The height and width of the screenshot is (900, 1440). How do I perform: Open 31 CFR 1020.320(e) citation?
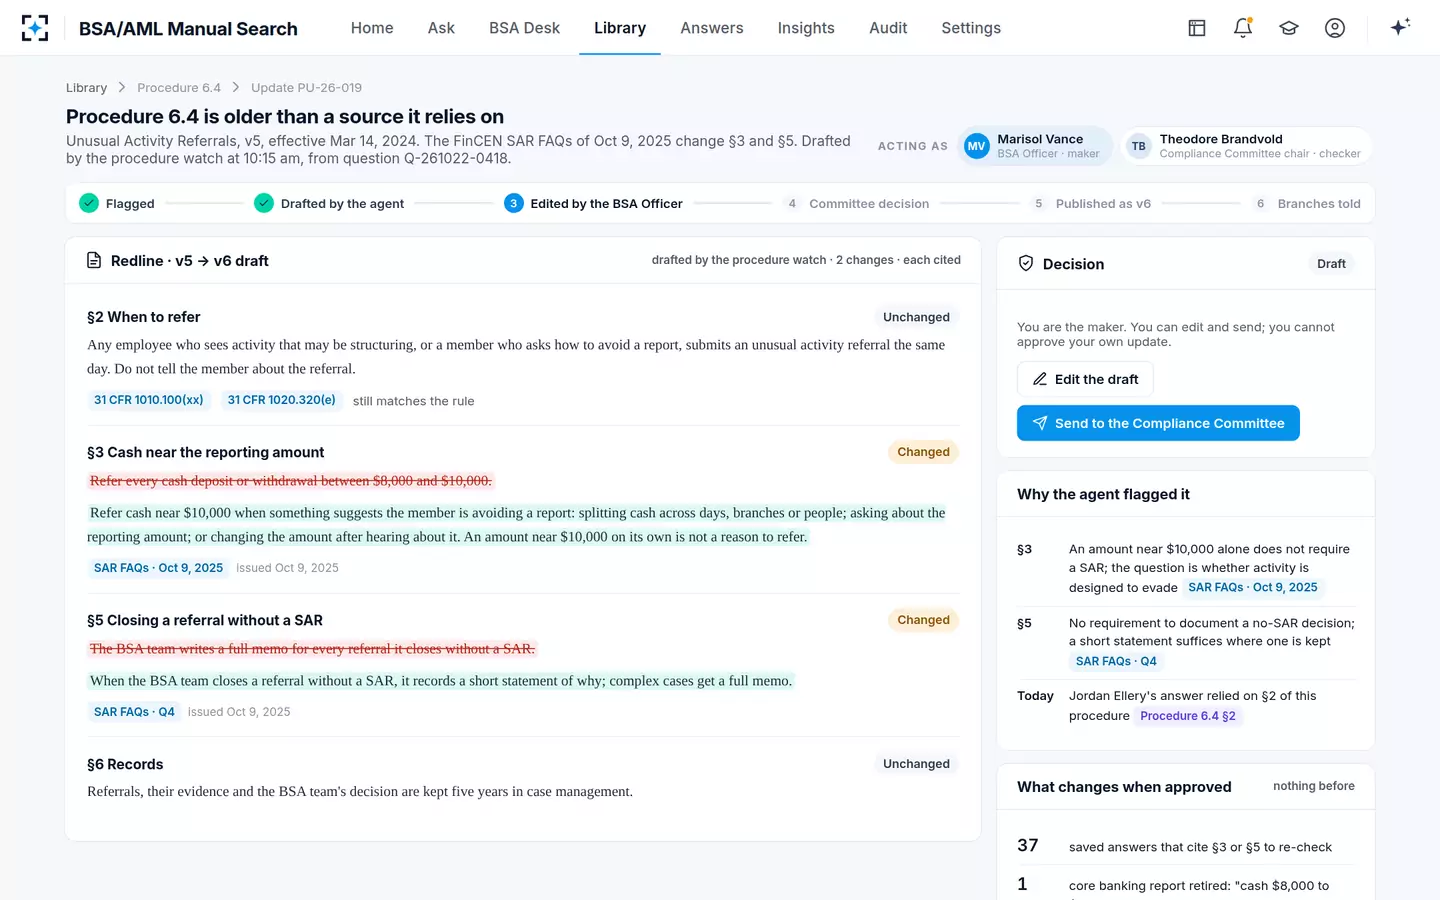point(282,400)
